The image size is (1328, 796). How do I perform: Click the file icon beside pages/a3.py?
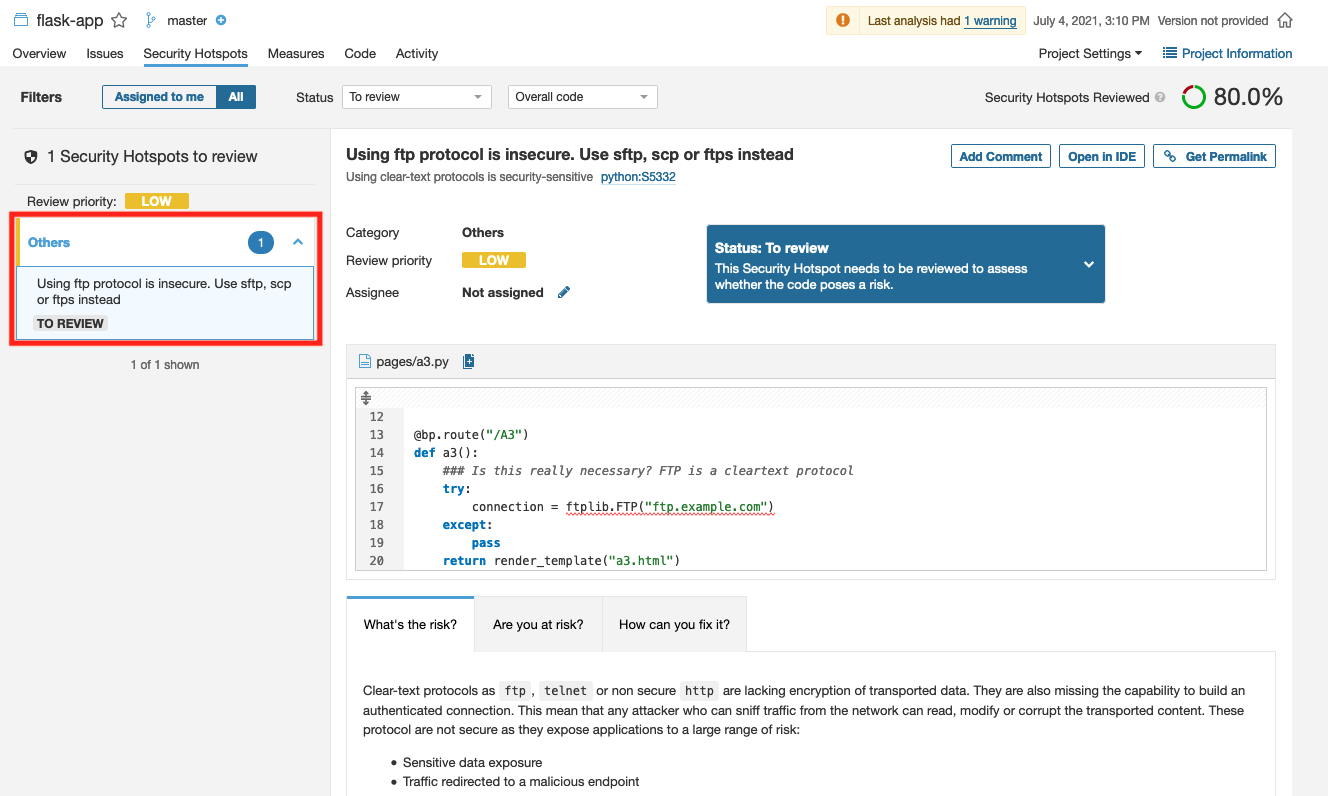(365, 361)
